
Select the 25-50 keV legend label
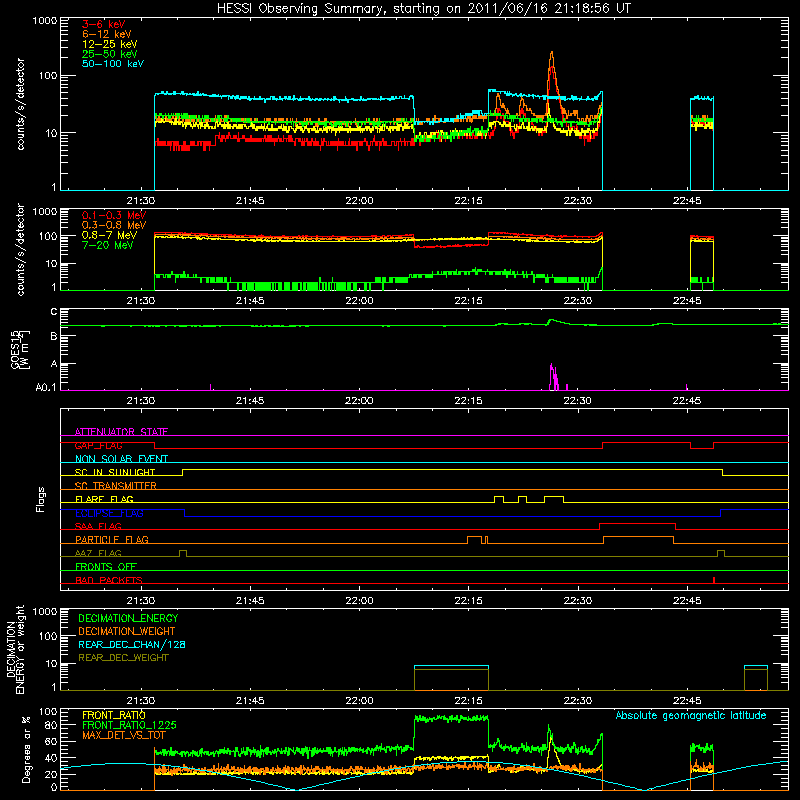pyautogui.click(x=110, y=54)
